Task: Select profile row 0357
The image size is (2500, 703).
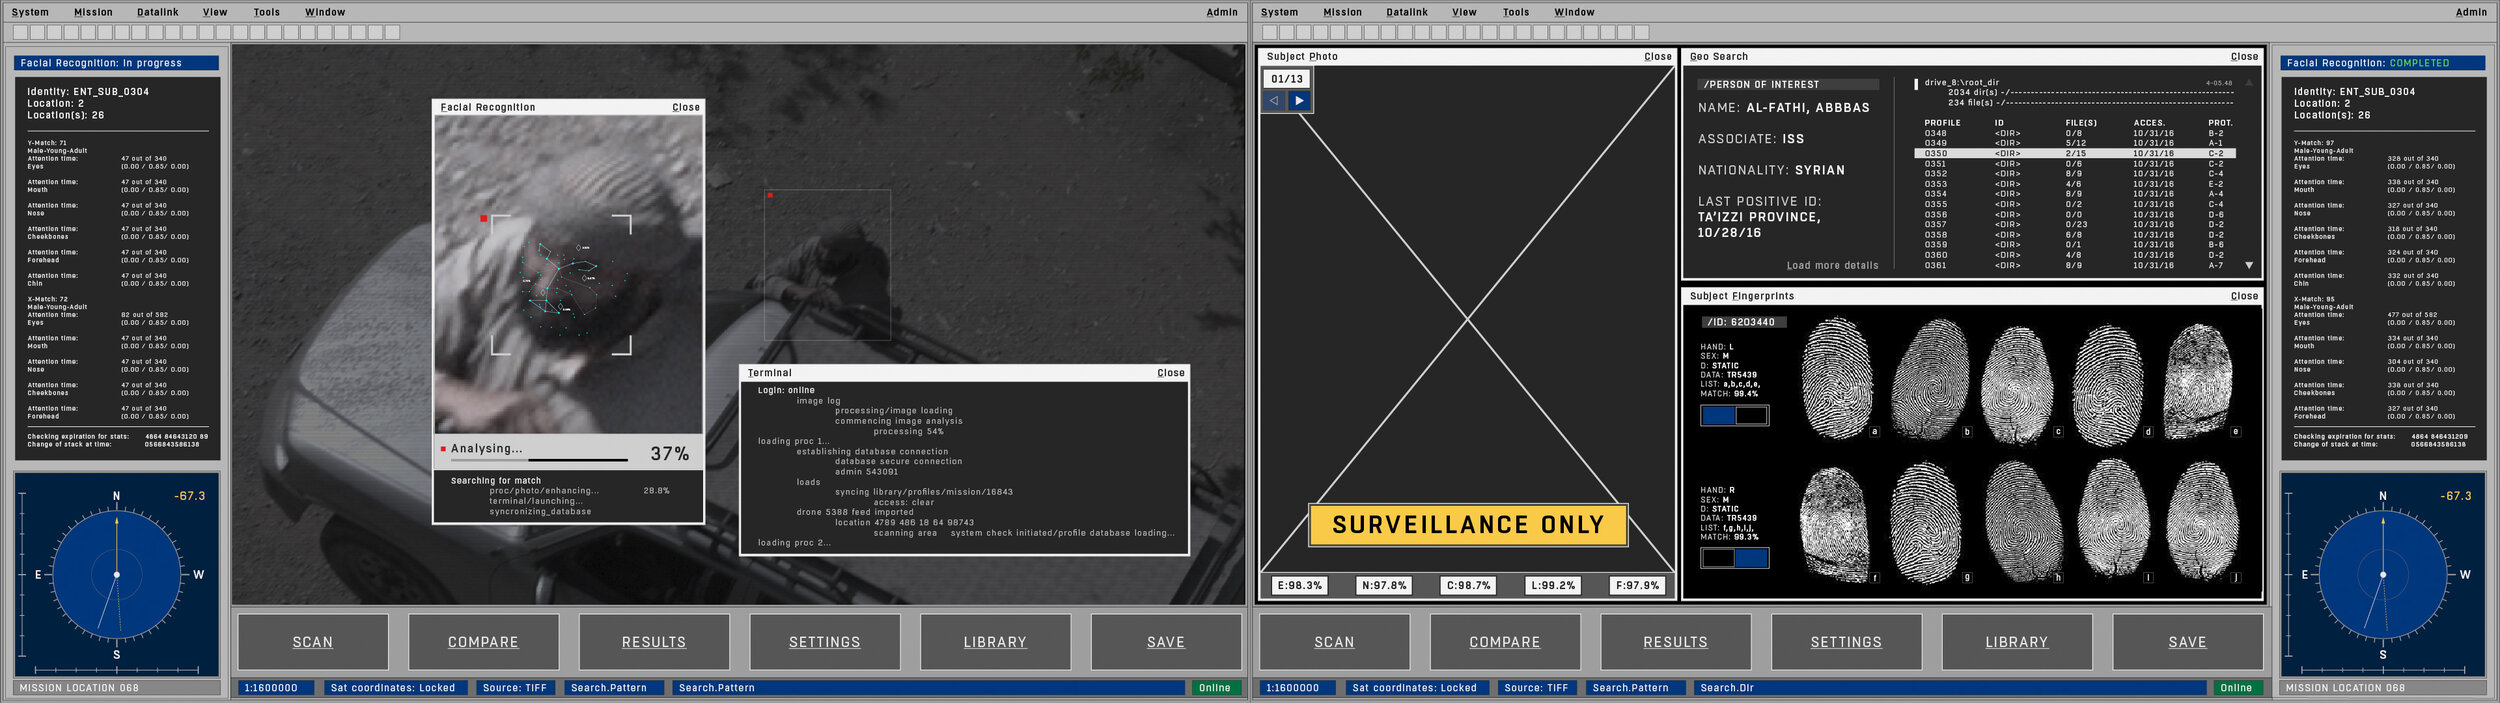Action: pyautogui.click(x=2075, y=225)
